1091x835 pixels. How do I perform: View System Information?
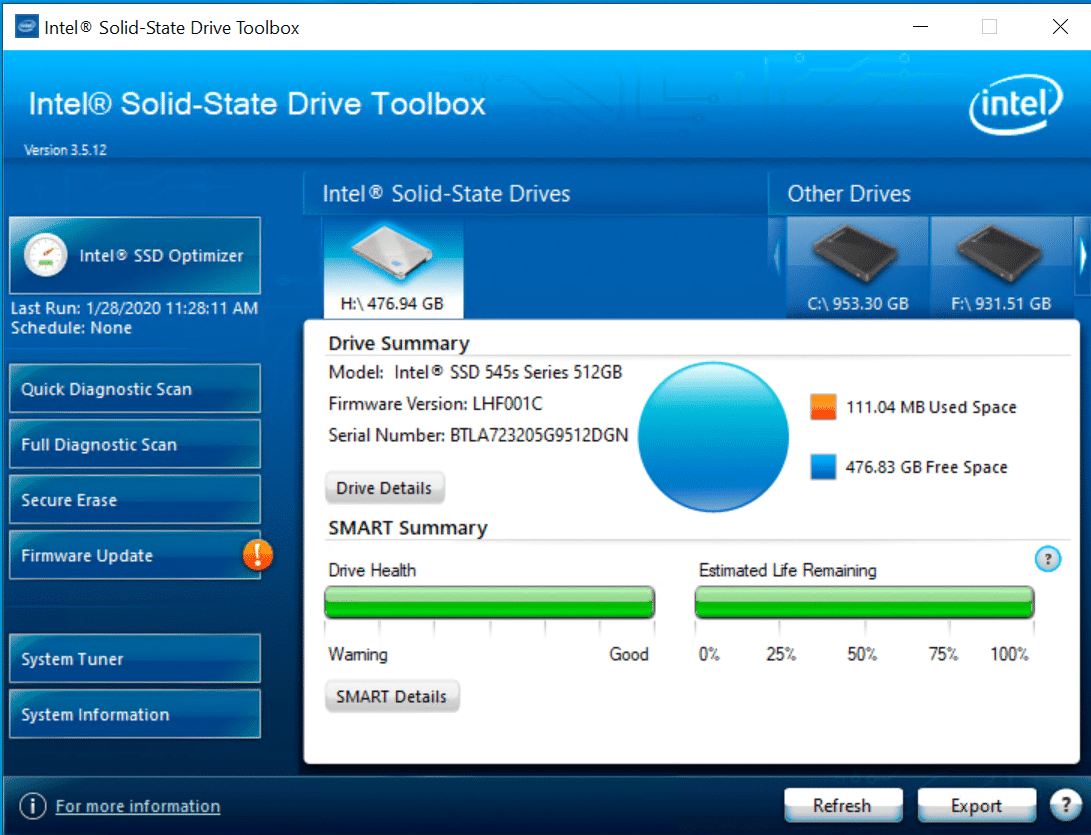point(134,713)
